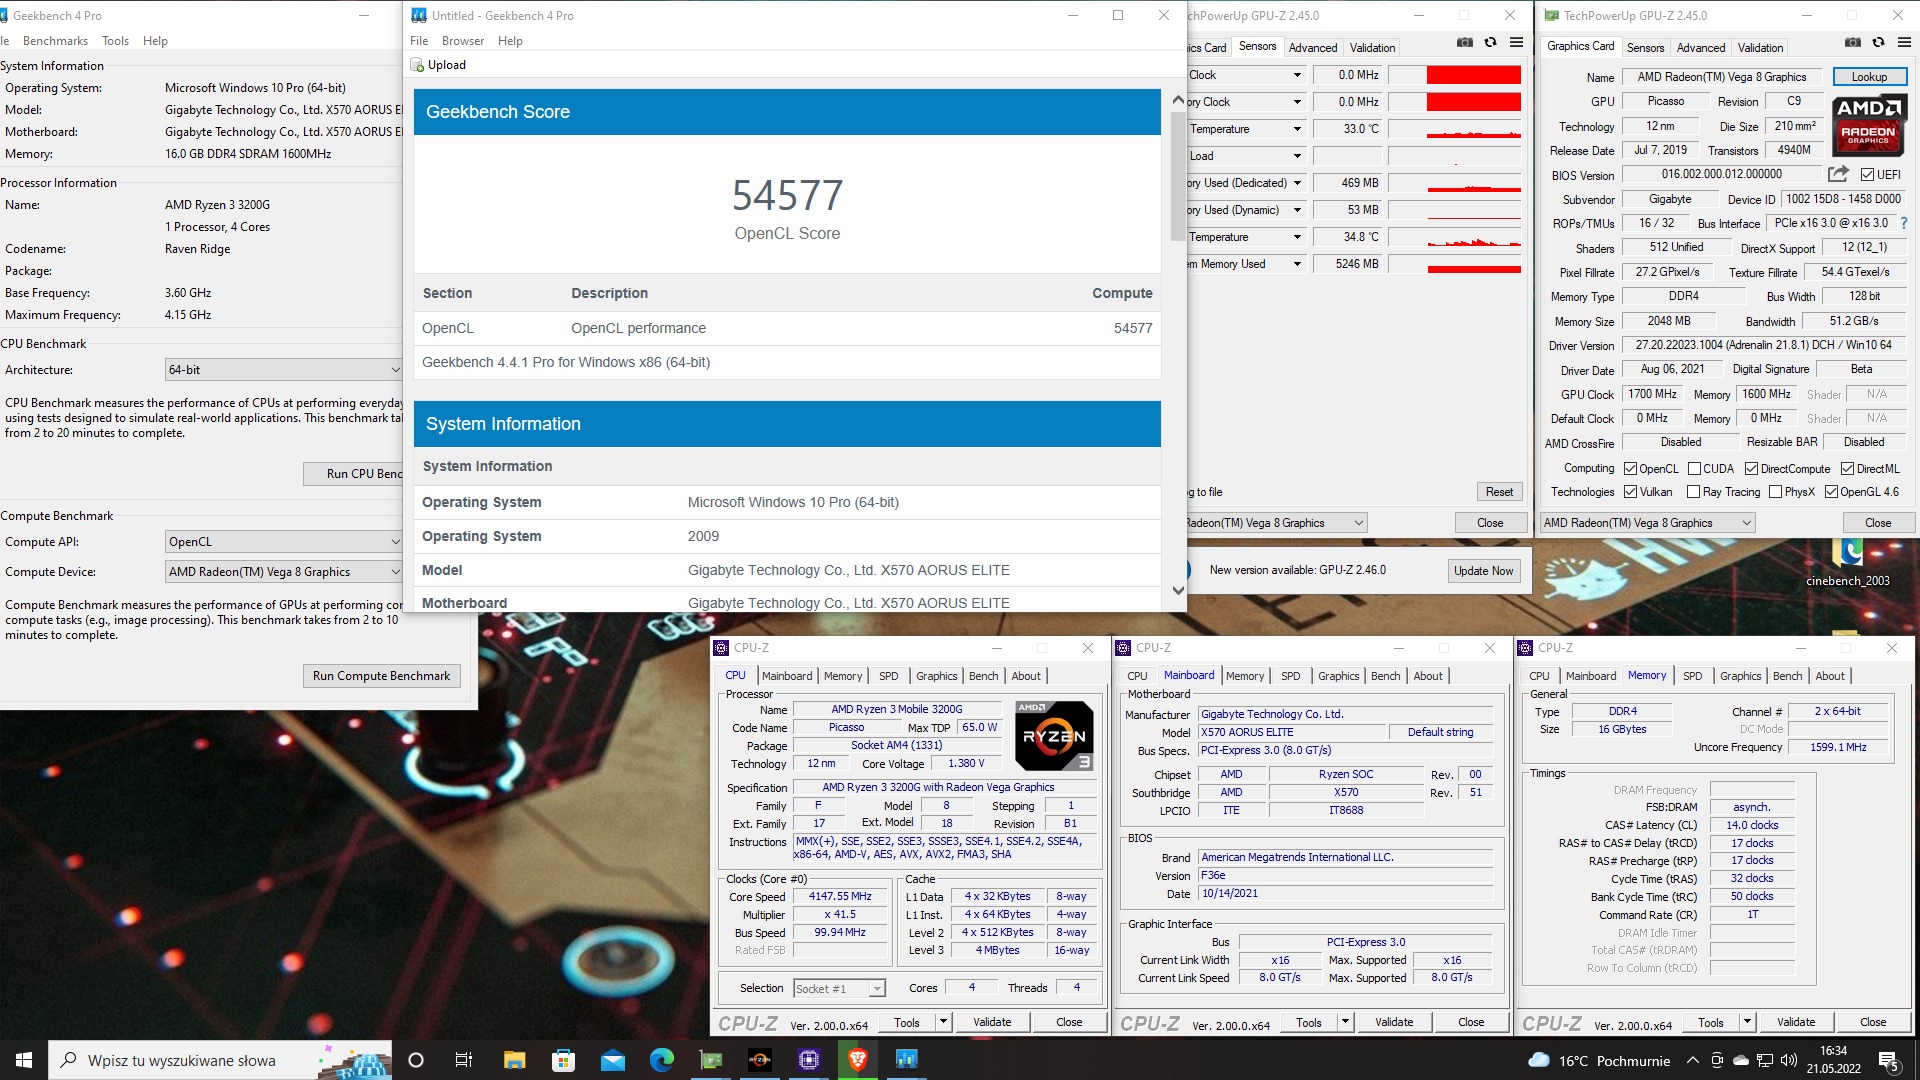Click the Lookup button in GPU-Z
The image size is (1920, 1080).
(x=1869, y=77)
